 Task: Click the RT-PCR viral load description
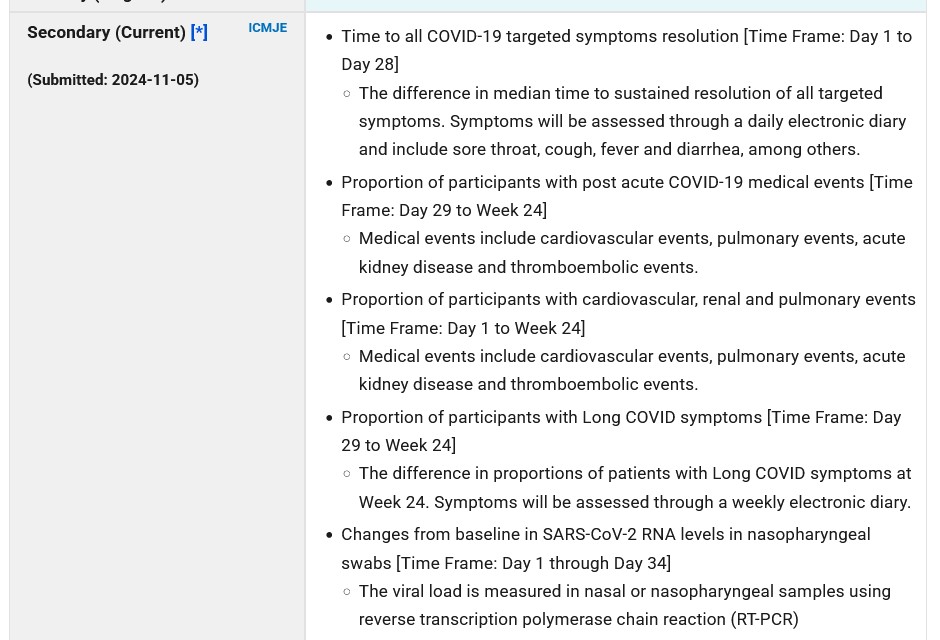(x=624, y=605)
